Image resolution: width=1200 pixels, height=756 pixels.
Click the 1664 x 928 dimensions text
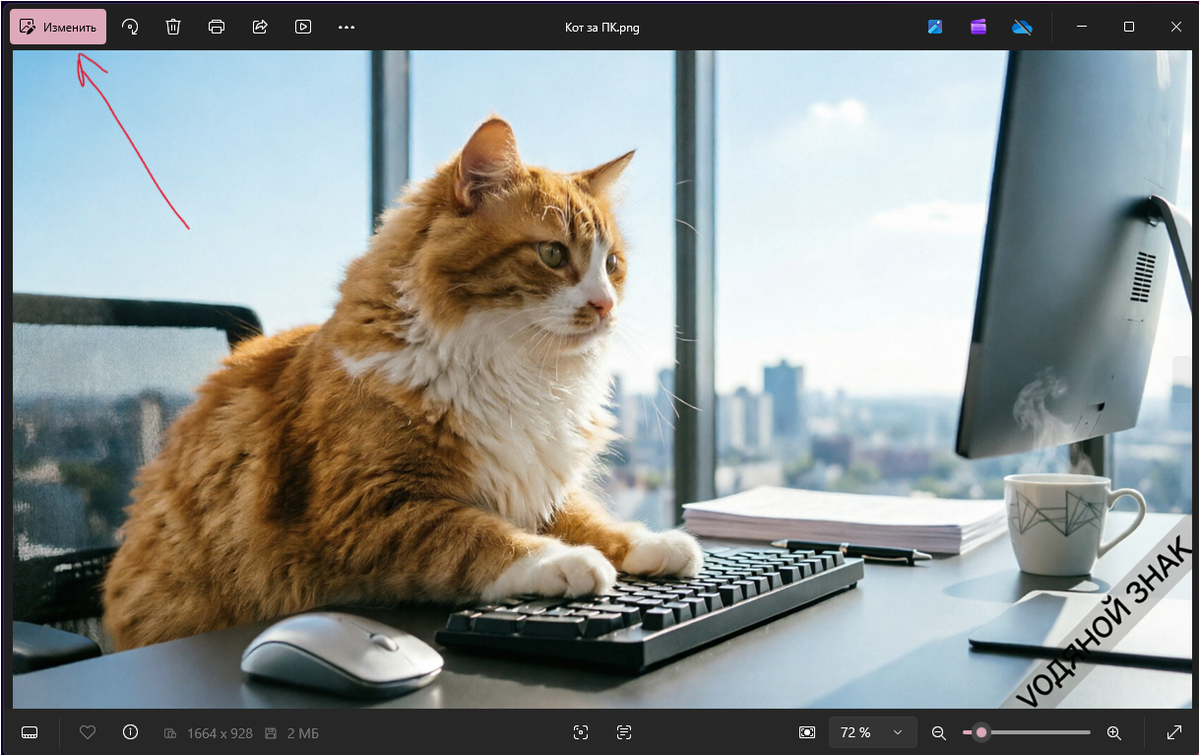(220, 733)
